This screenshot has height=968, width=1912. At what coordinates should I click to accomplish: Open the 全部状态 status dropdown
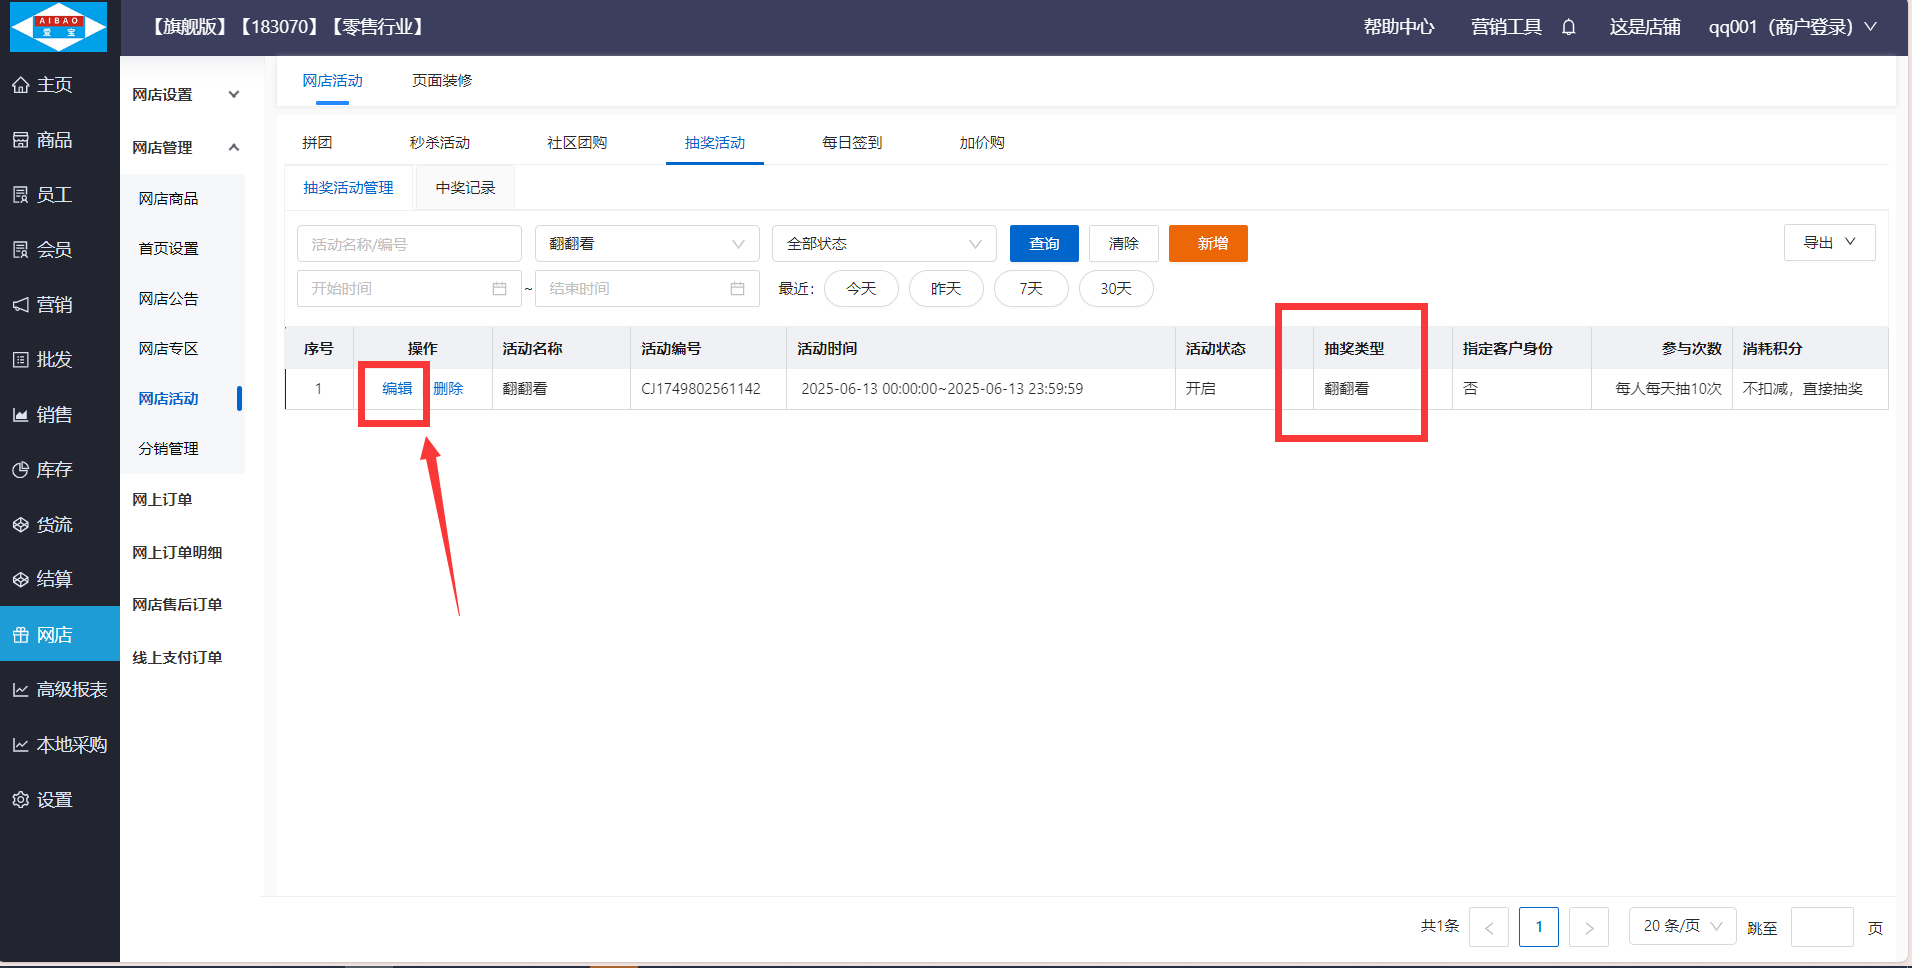(883, 244)
